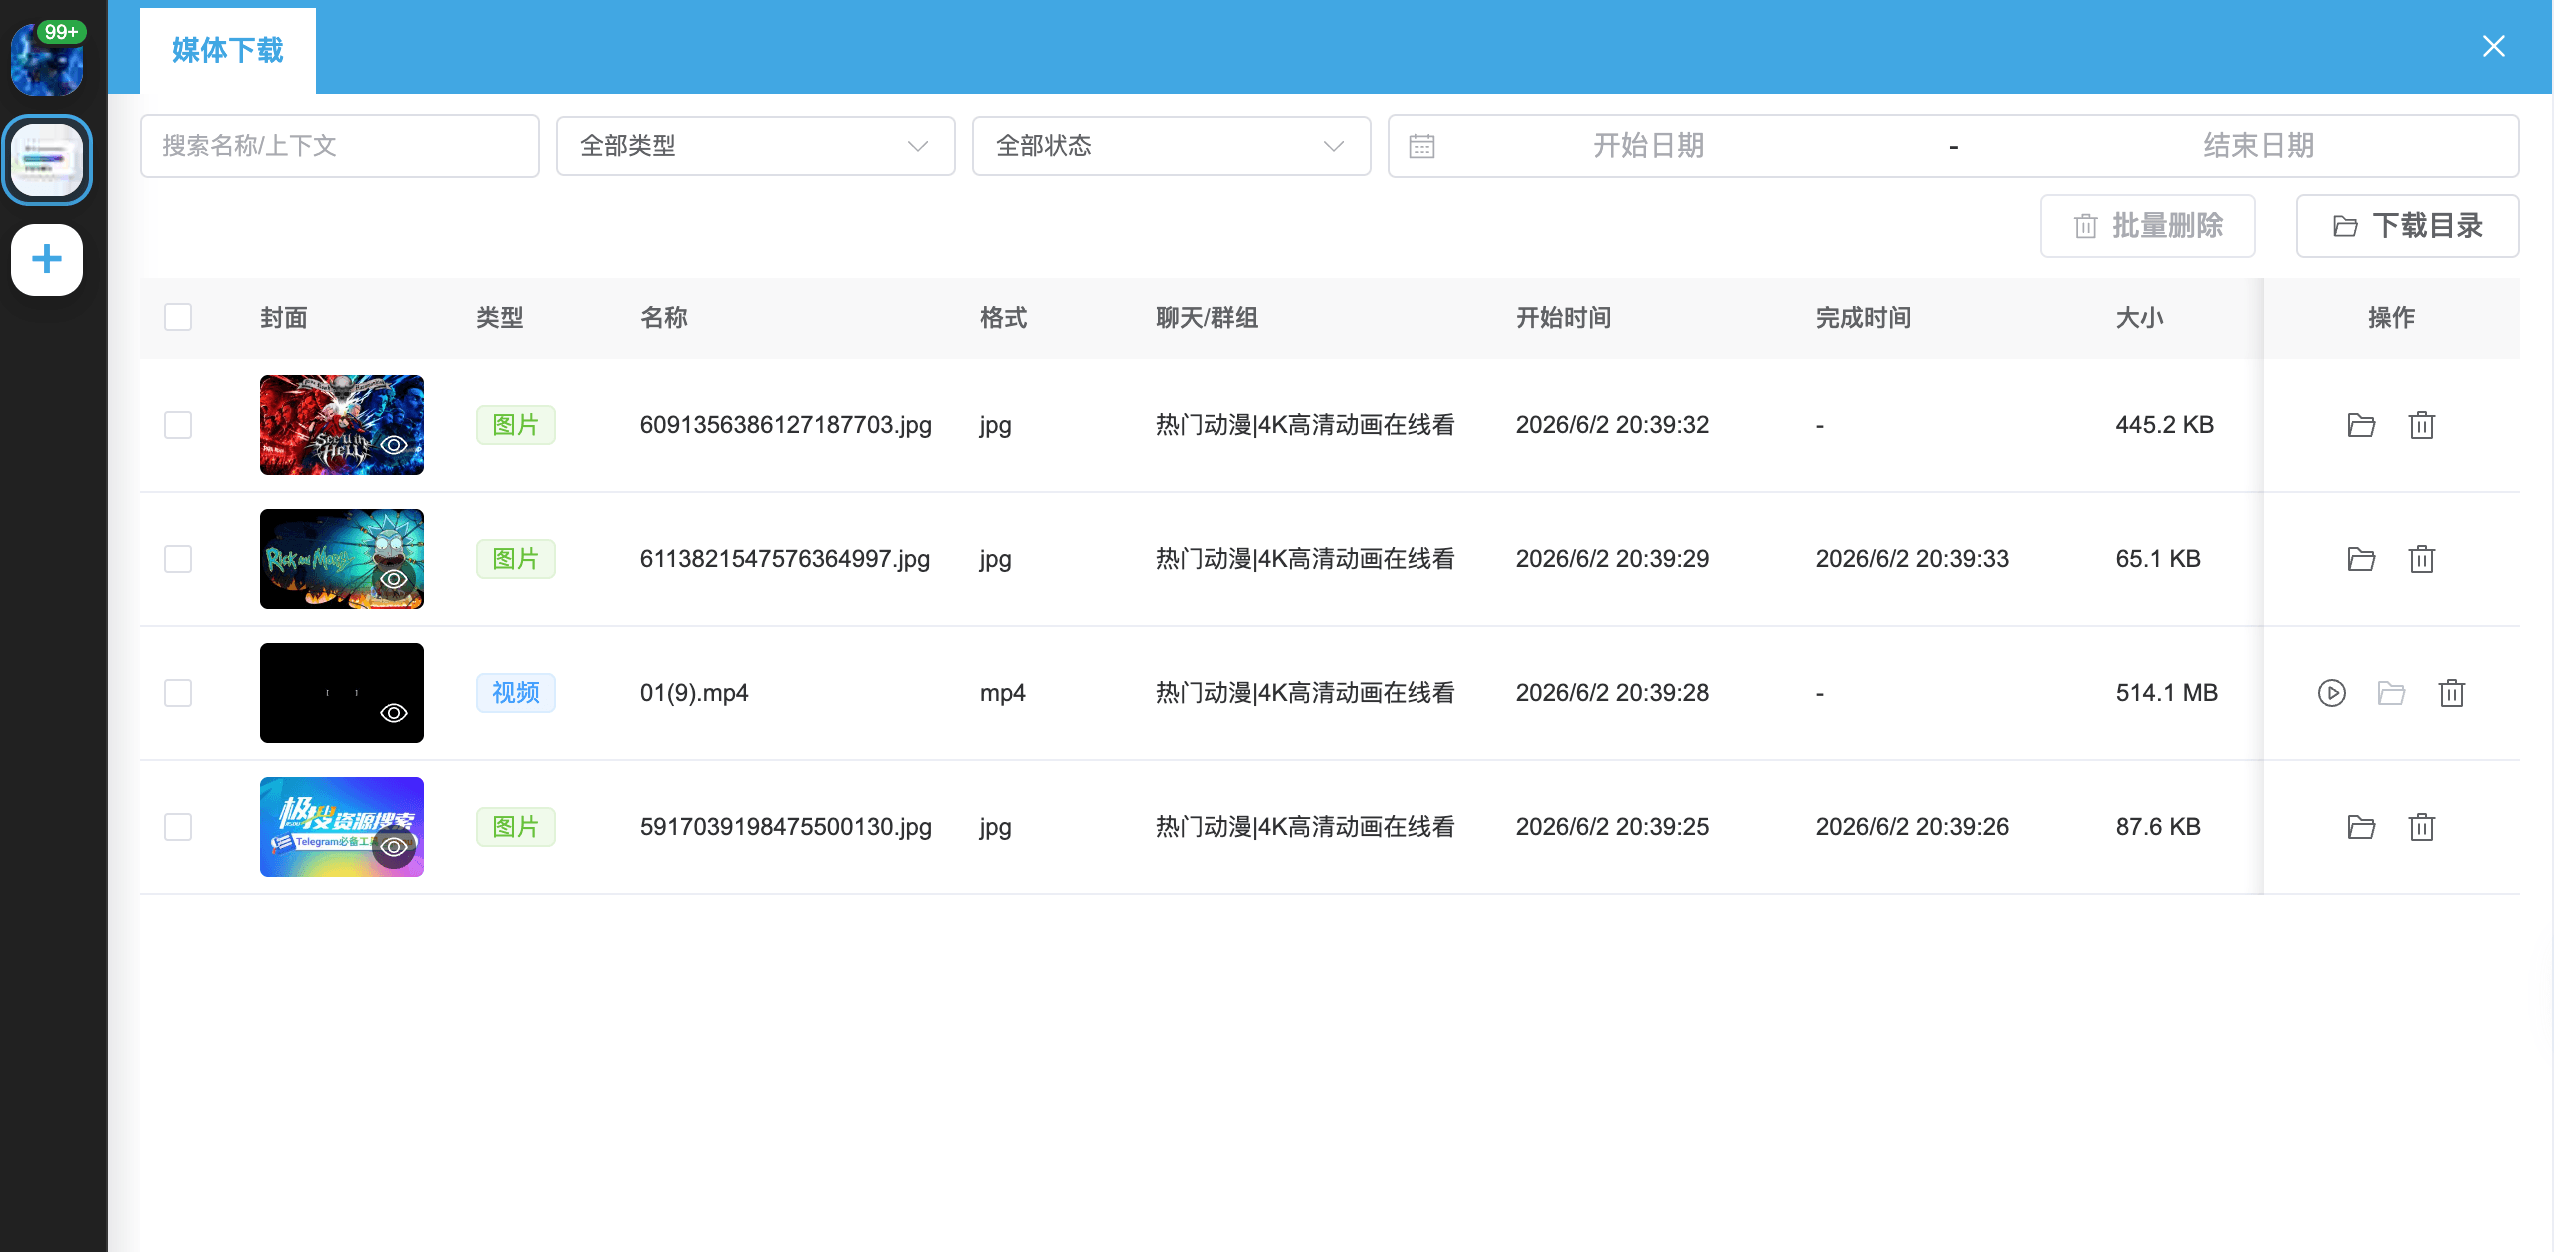Open the See U in Hell cover thumbnail

coord(342,425)
